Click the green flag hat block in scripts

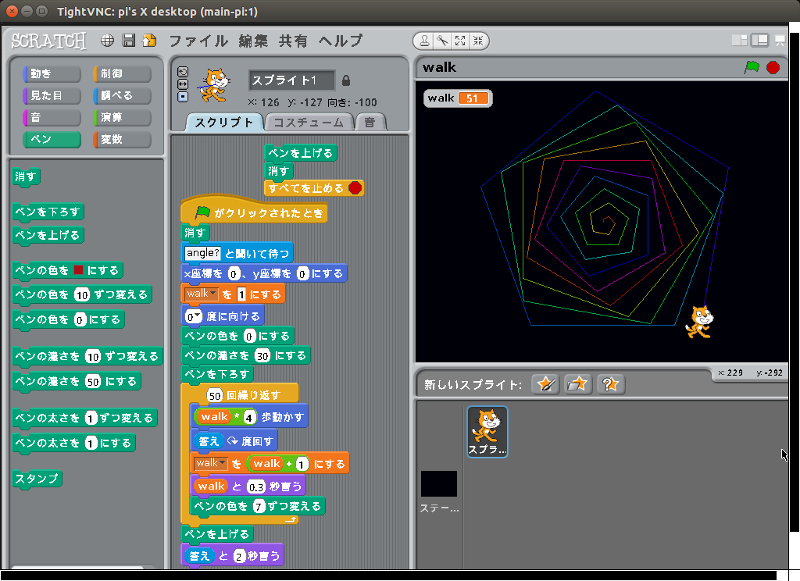click(x=254, y=210)
